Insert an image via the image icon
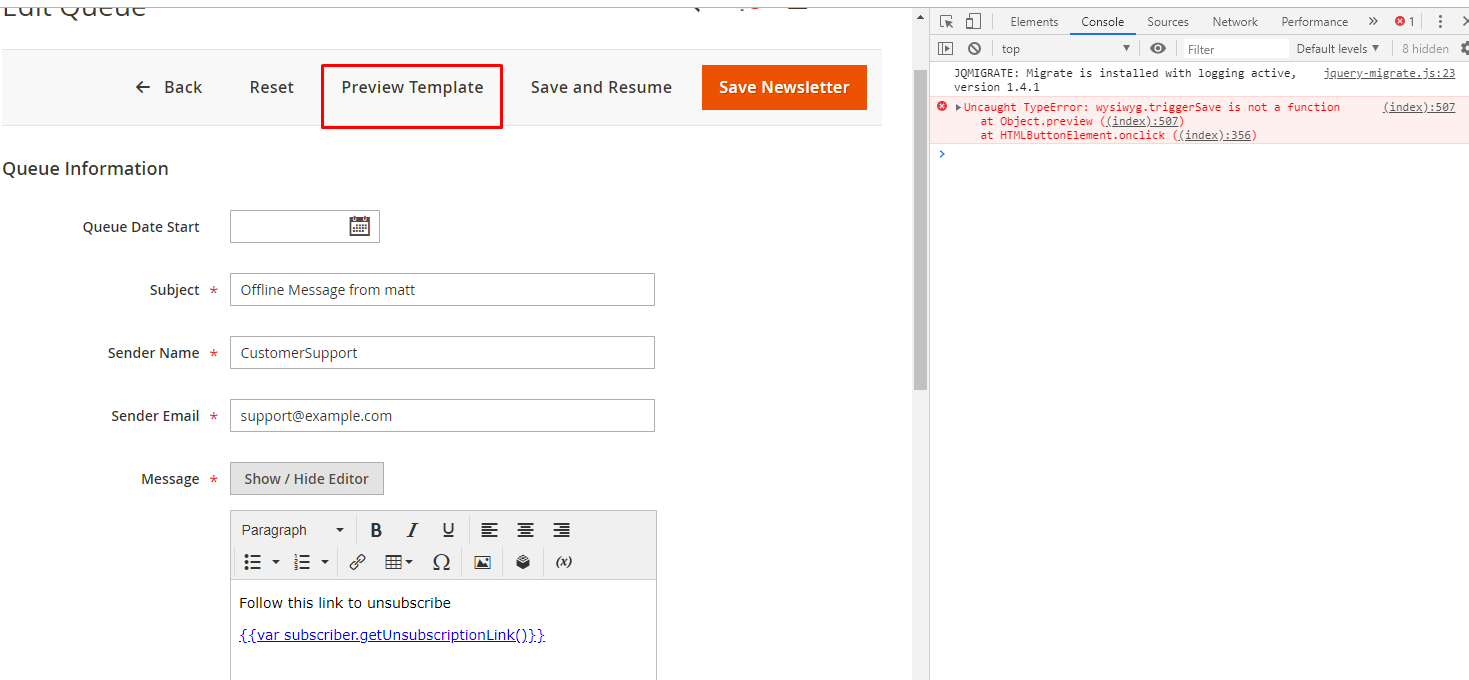The image size is (1469, 680). point(482,561)
